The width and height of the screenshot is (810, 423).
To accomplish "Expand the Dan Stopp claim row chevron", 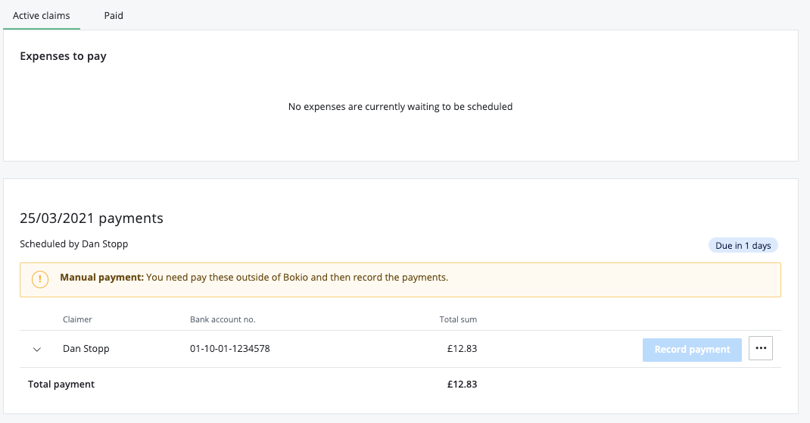I will pyautogui.click(x=37, y=349).
